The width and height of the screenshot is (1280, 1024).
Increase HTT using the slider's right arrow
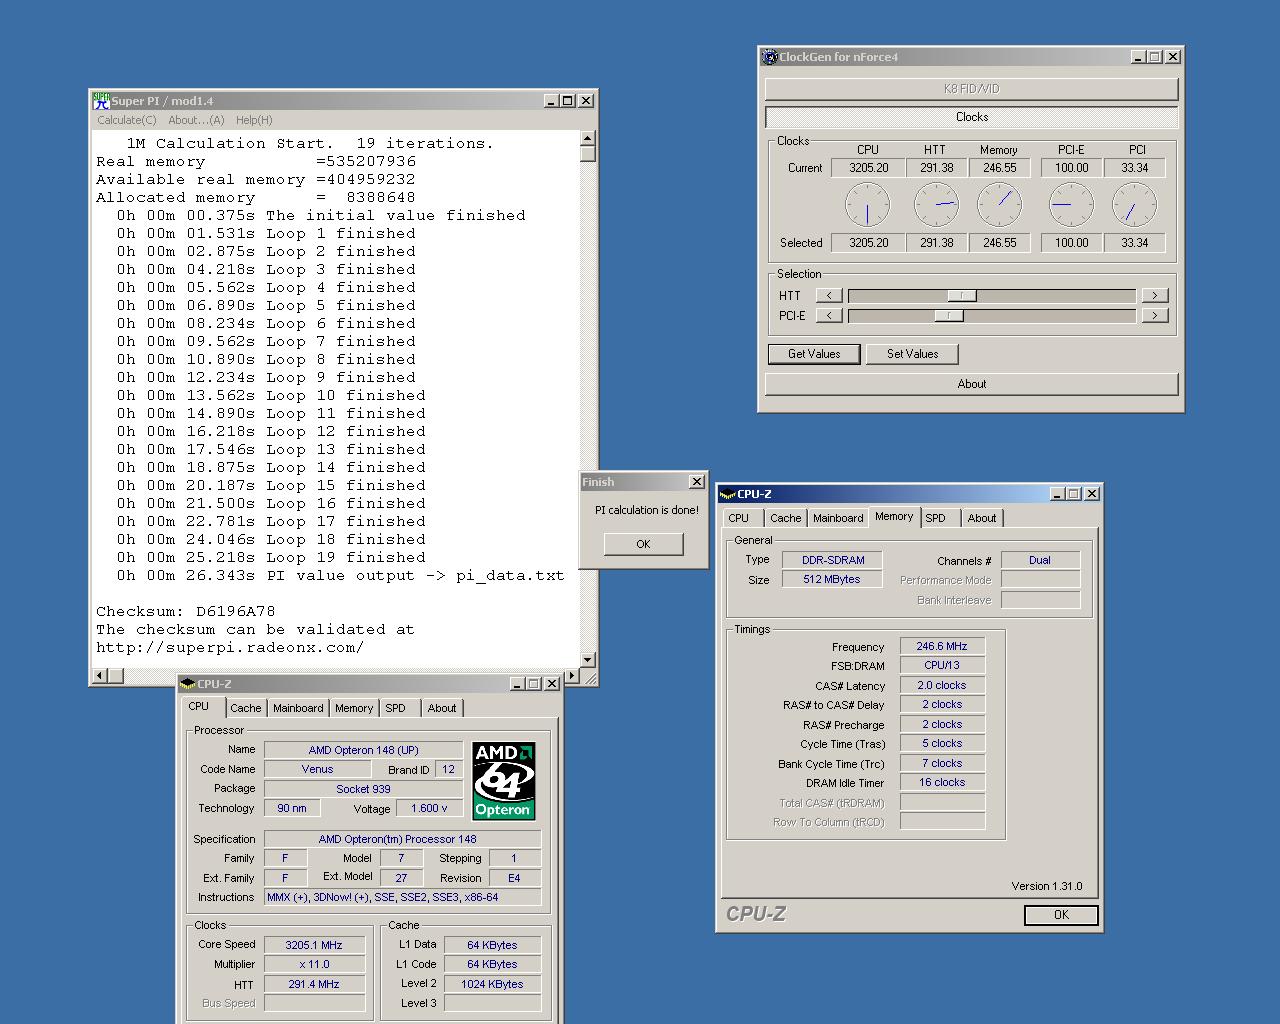[1155, 295]
